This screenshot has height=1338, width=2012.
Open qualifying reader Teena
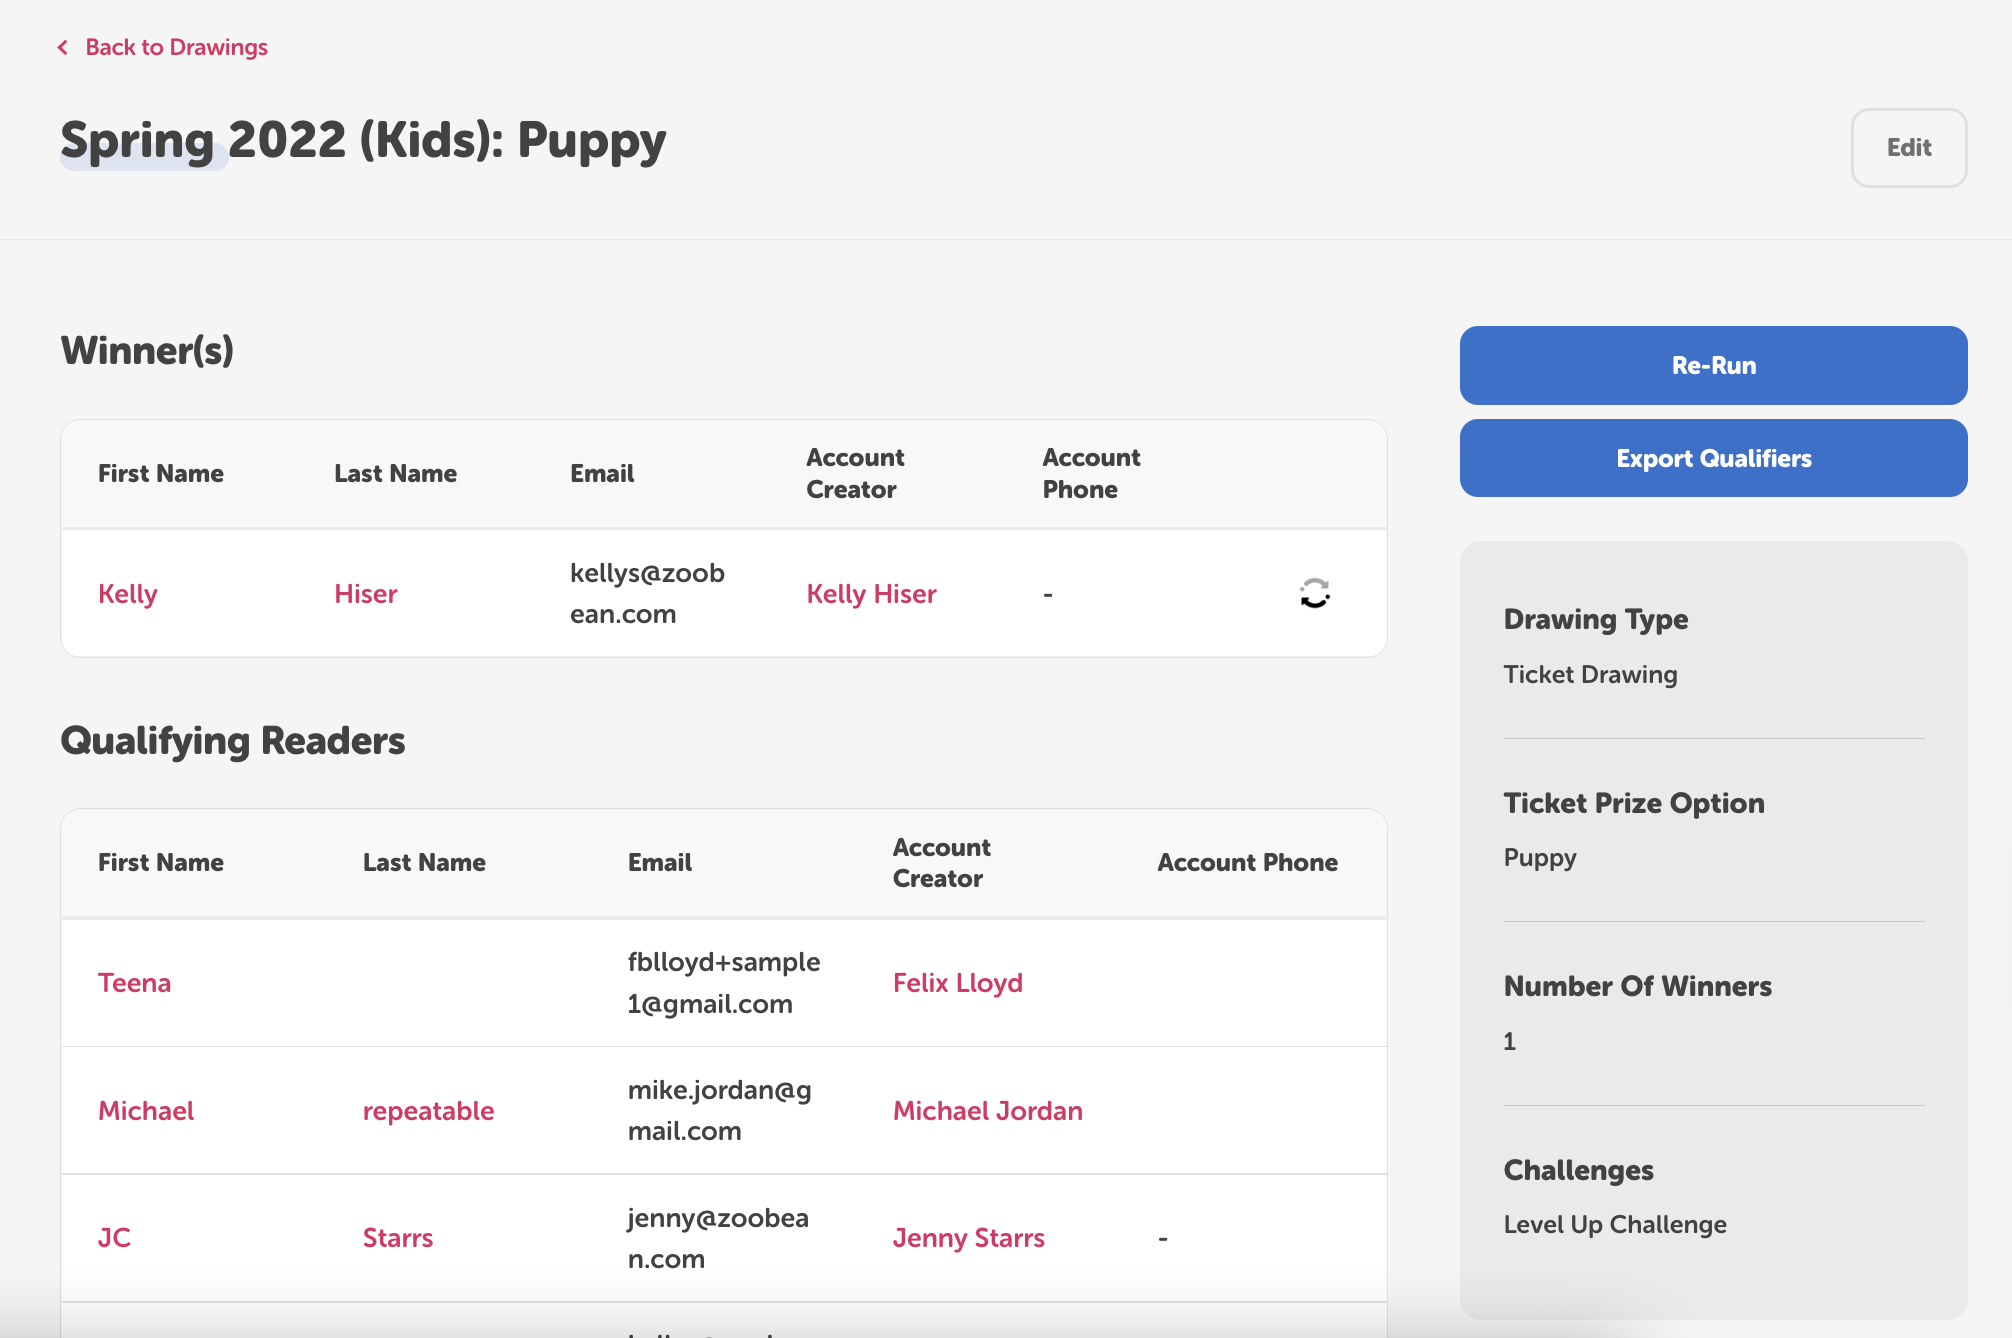pos(134,983)
